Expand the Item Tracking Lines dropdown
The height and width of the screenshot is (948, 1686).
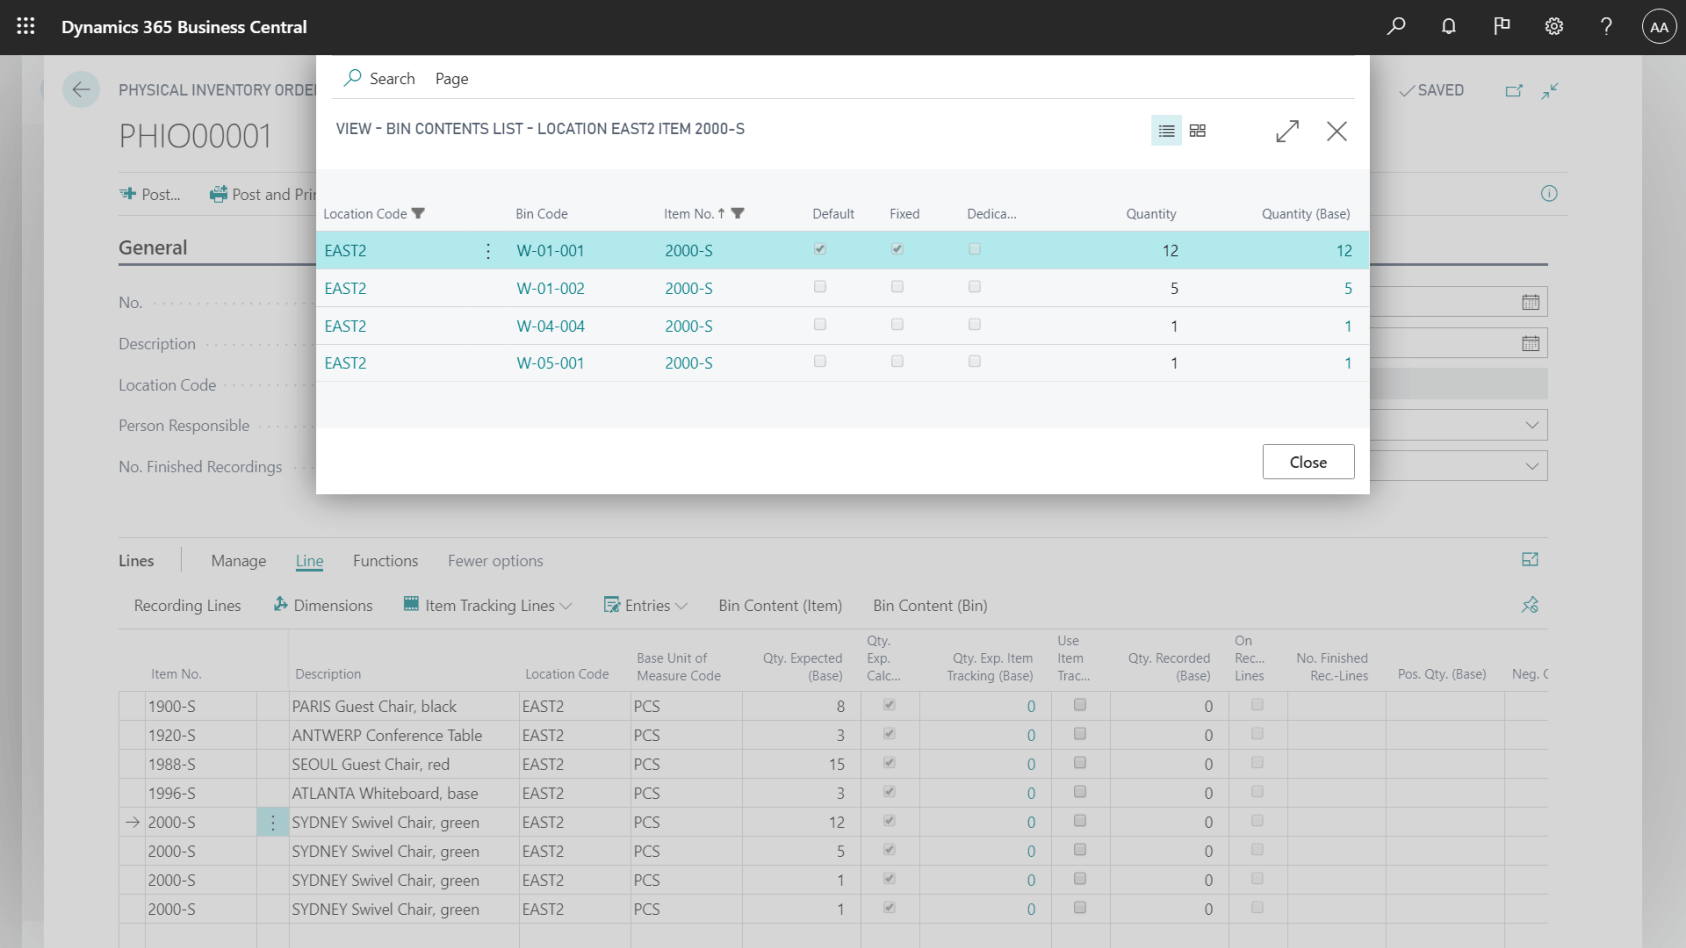(x=566, y=606)
